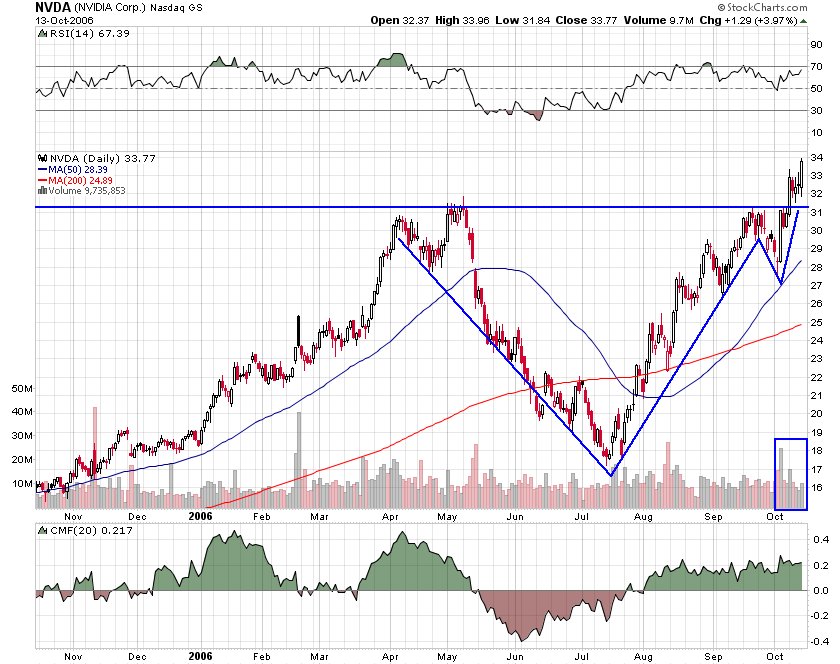Click the green up-arrow next to Chg

(804, 21)
